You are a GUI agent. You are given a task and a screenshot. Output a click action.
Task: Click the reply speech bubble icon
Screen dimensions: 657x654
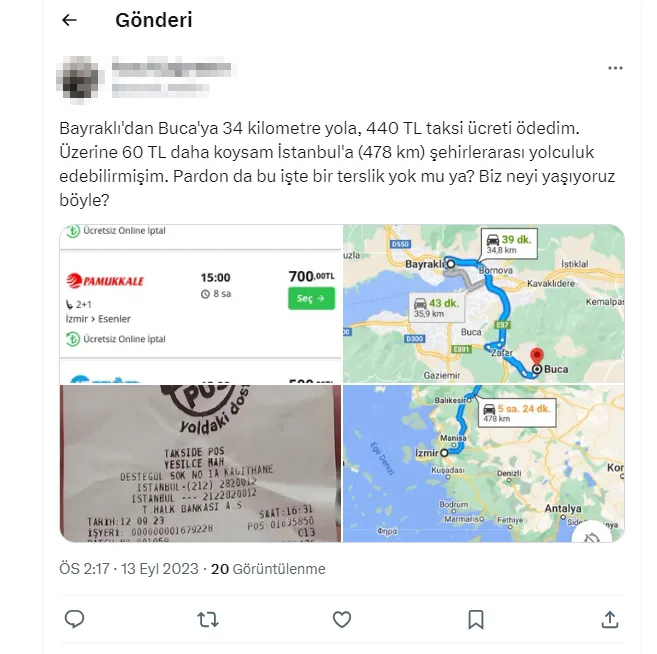(x=75, y=619)
